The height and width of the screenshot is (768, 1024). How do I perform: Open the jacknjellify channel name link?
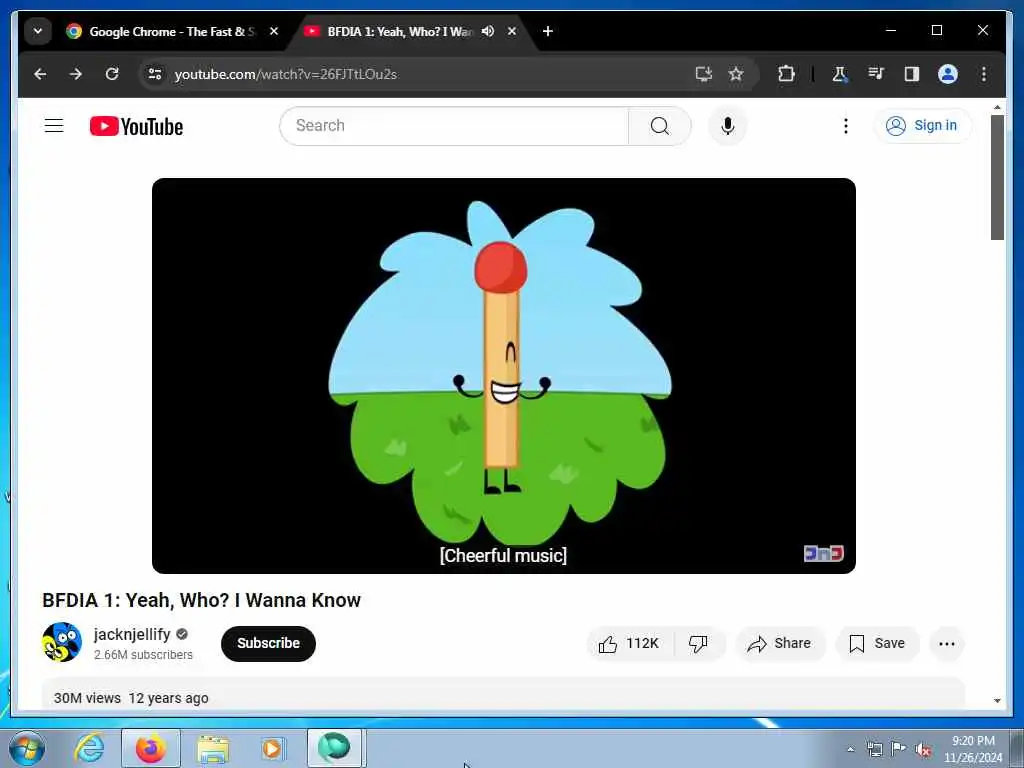(132, 634)
